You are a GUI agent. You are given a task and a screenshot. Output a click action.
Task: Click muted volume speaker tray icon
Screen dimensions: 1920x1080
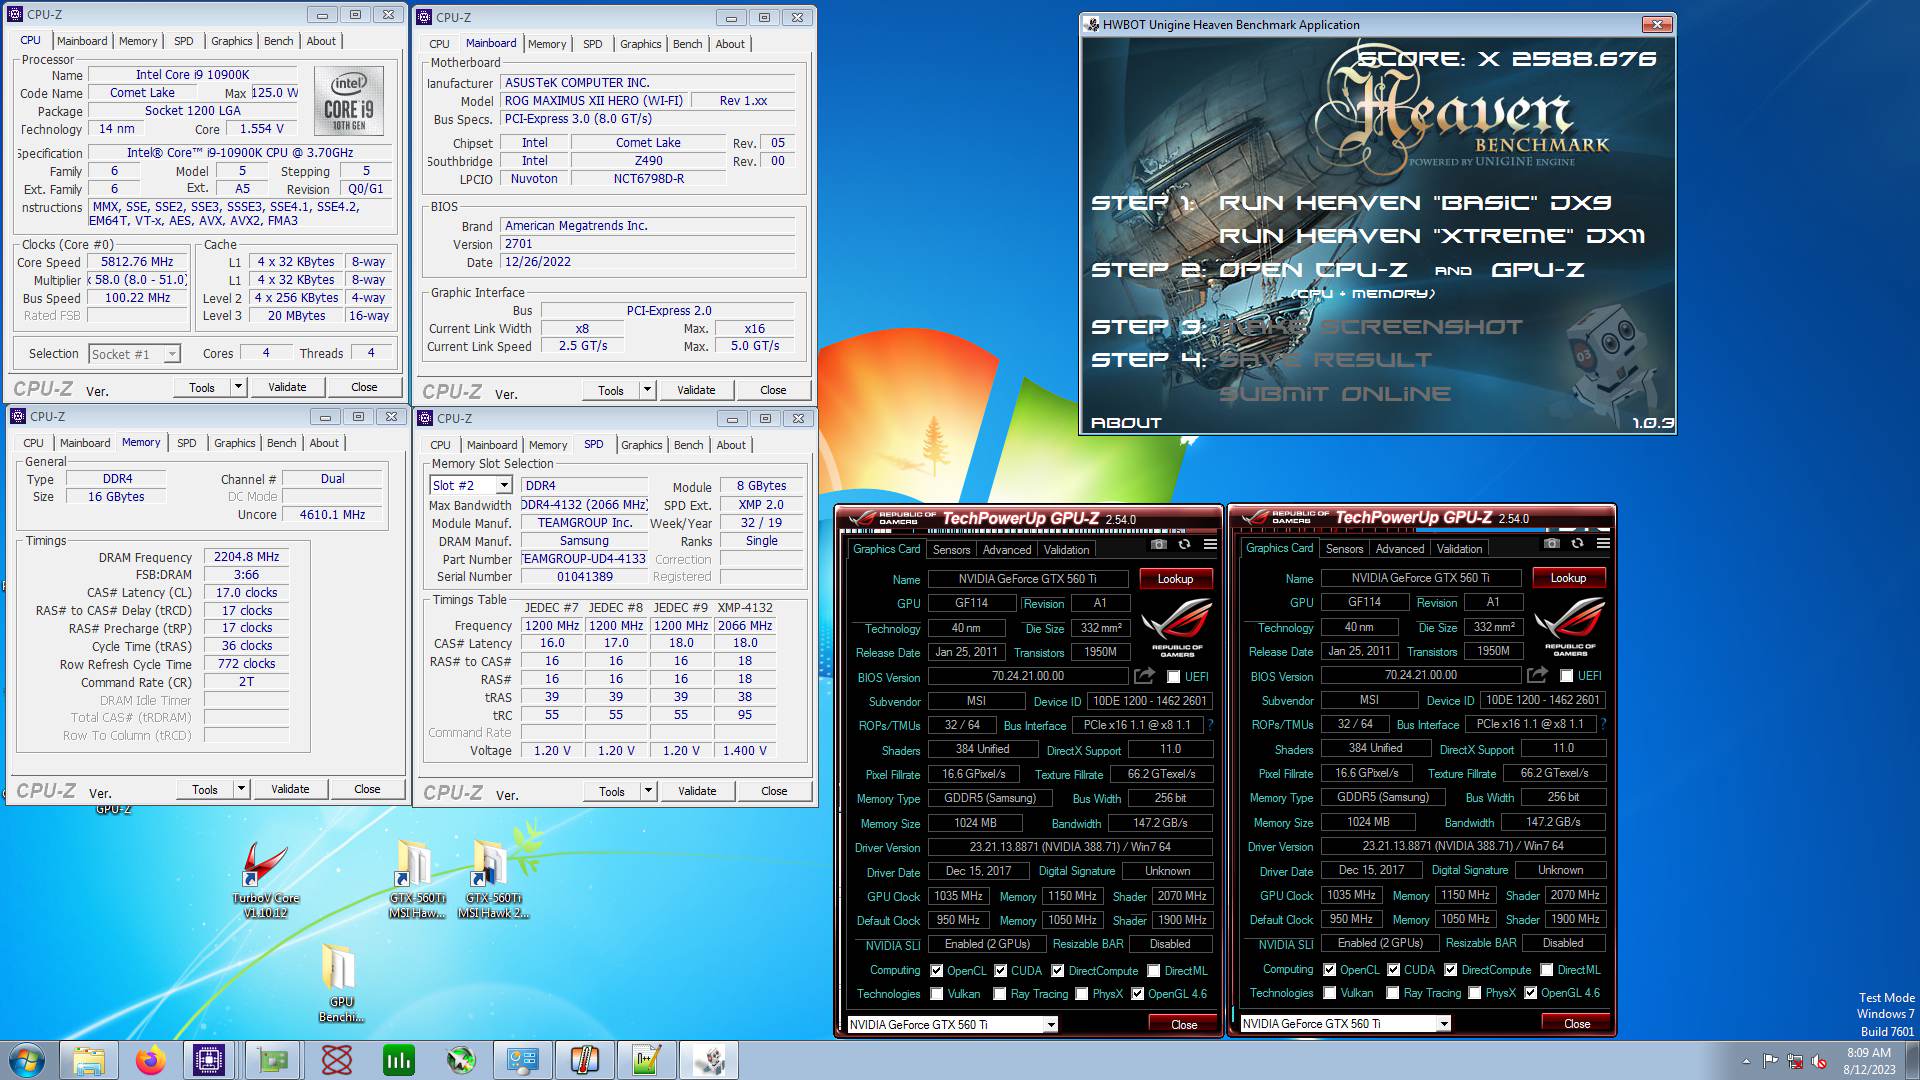coord(1819,1062)
